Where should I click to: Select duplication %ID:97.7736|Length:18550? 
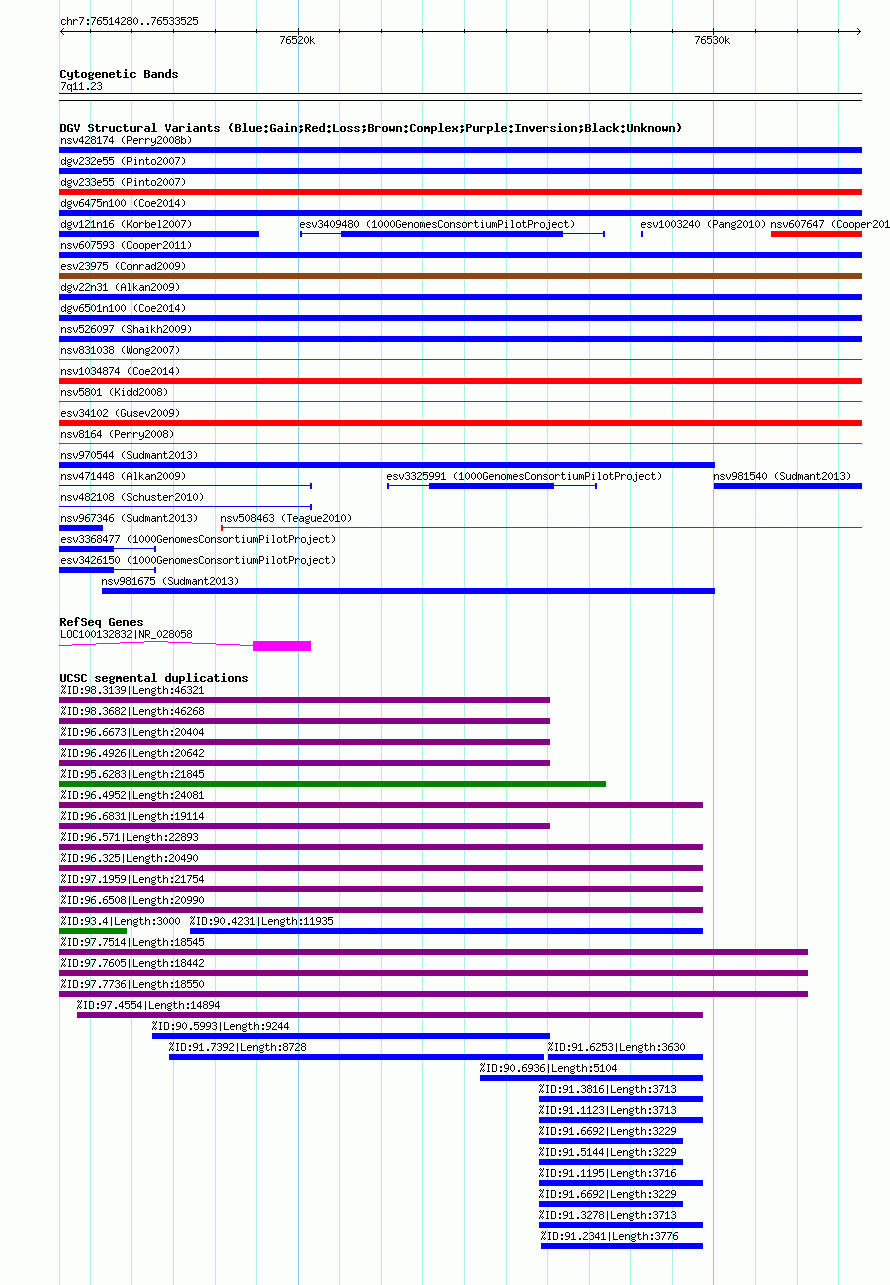[x=132, y=984]
